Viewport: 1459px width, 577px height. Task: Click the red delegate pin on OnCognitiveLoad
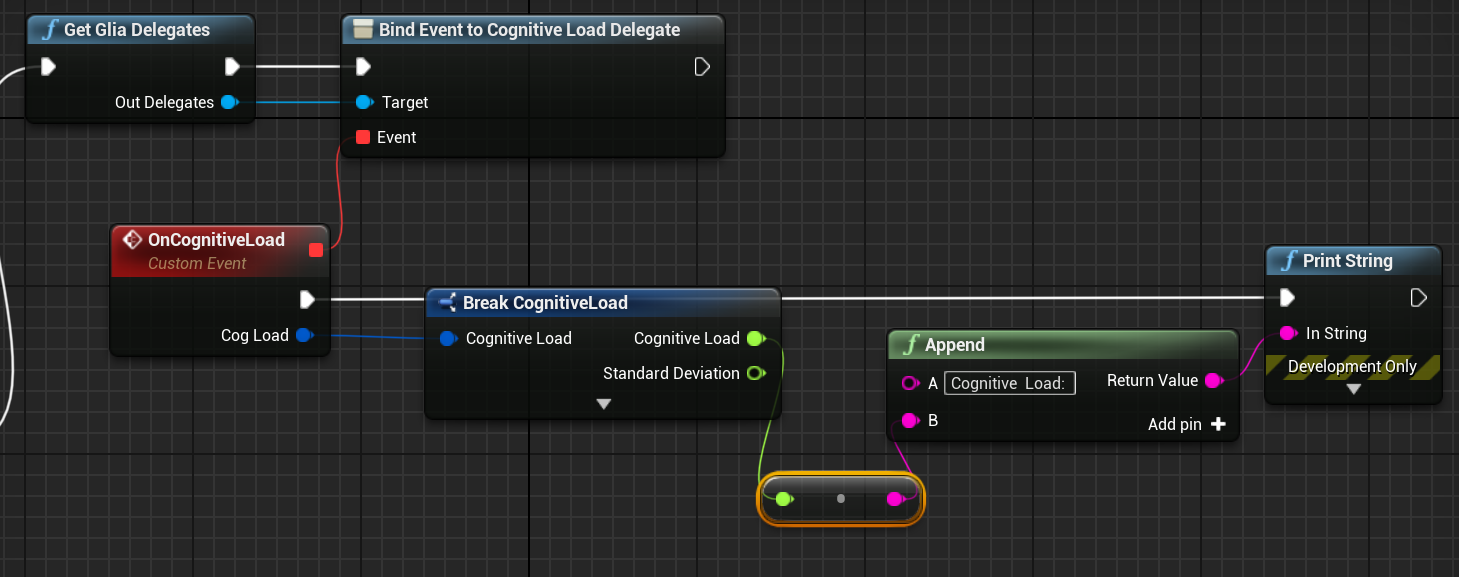tap(316, 250)
